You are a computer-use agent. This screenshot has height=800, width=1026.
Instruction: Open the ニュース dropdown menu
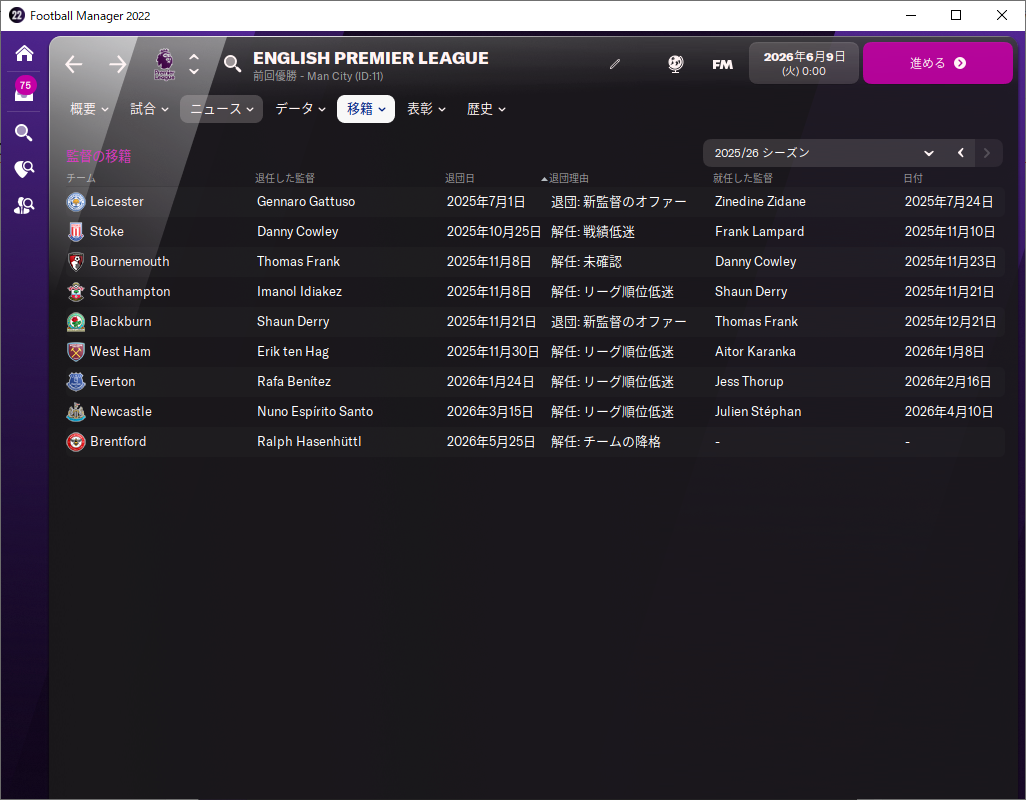(221, 109)
